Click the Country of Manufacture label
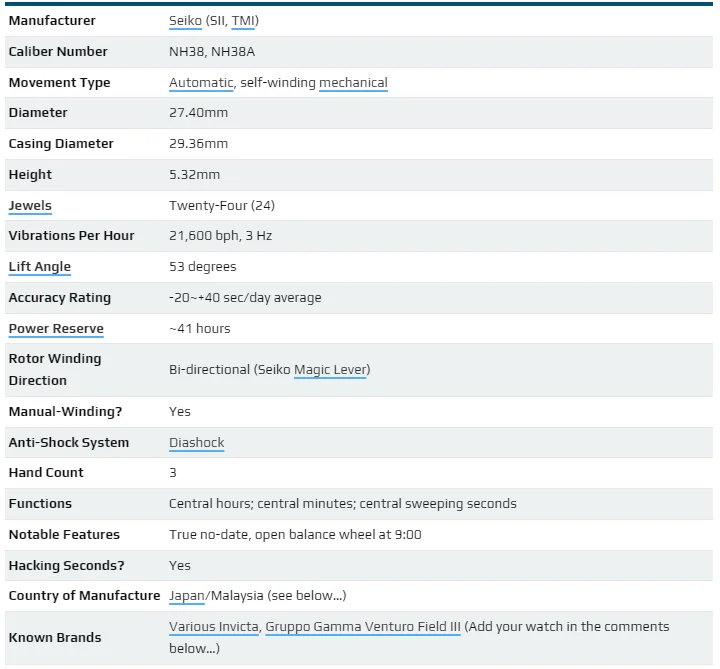Image resolution: width=720 pixels, height=669 pixels. 84,596
